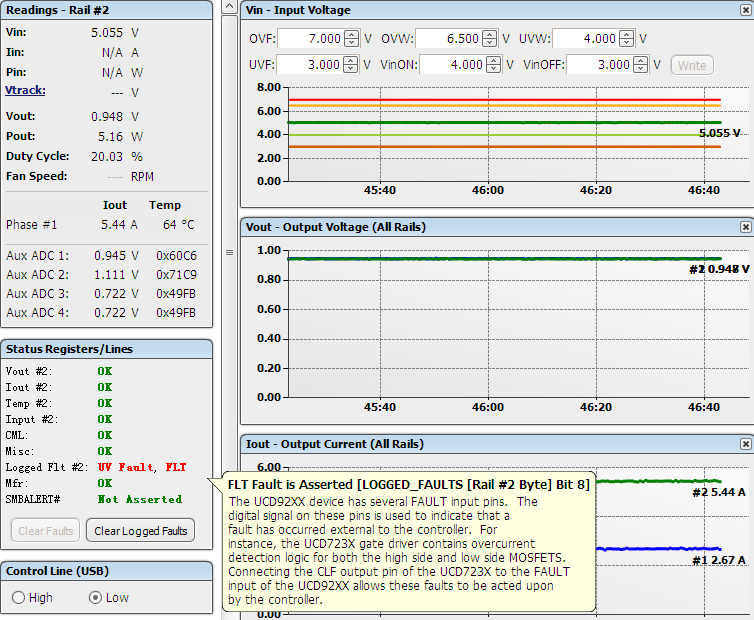Click the OVW input field
This screenshot has width=754, height=620.
[x=450, y=38]
